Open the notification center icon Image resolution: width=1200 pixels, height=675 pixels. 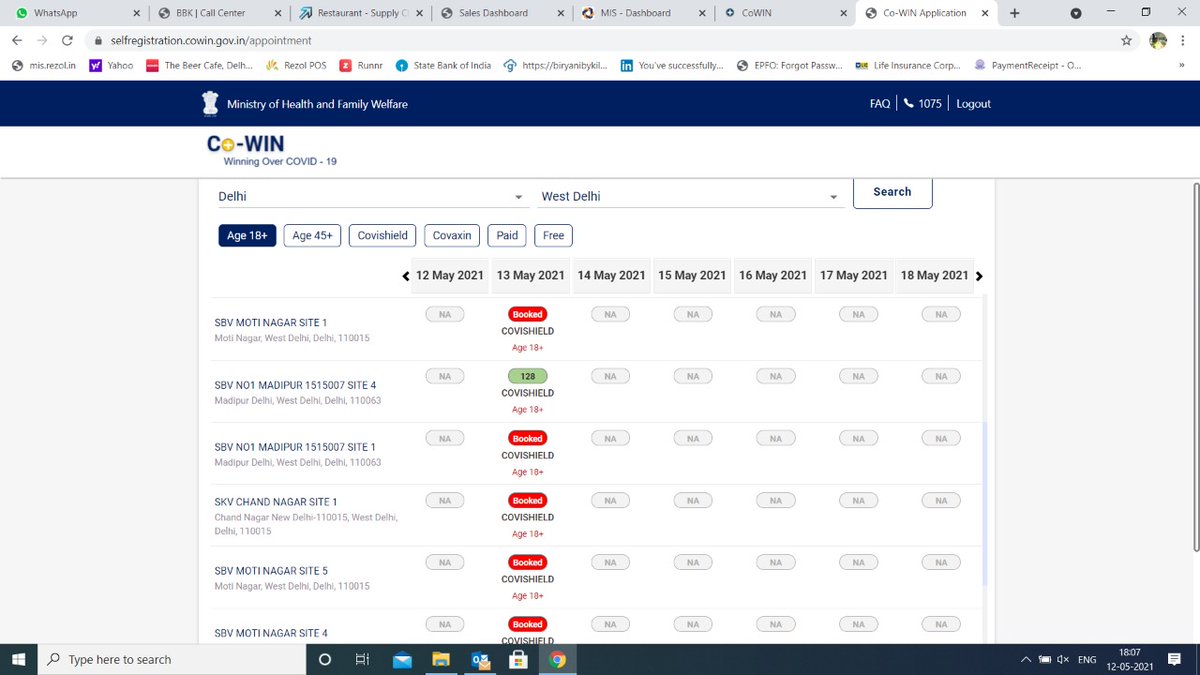pyautogui.click(x=1174, y=659)
